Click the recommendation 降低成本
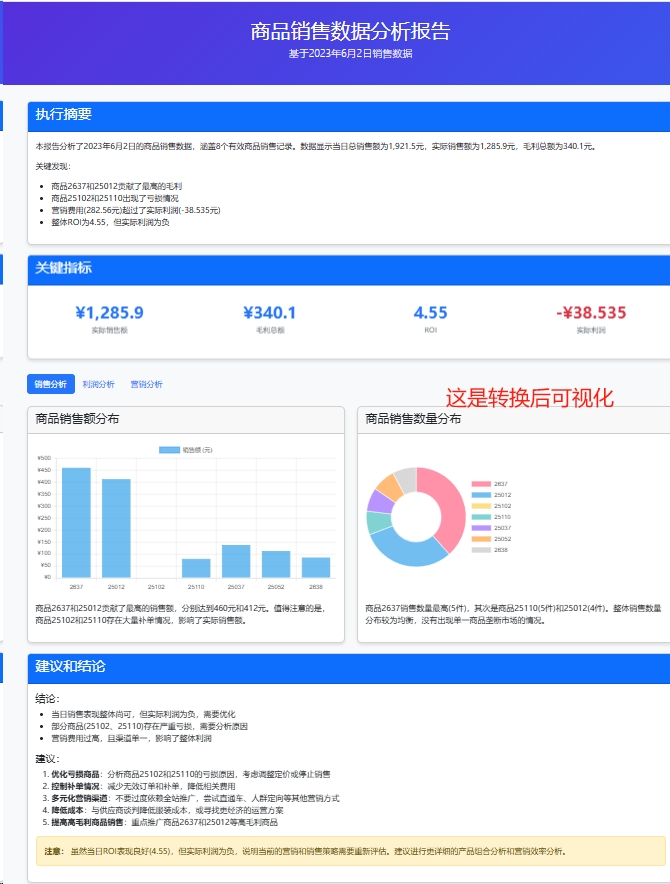The image size is (670, 884). tap(168, 810)
